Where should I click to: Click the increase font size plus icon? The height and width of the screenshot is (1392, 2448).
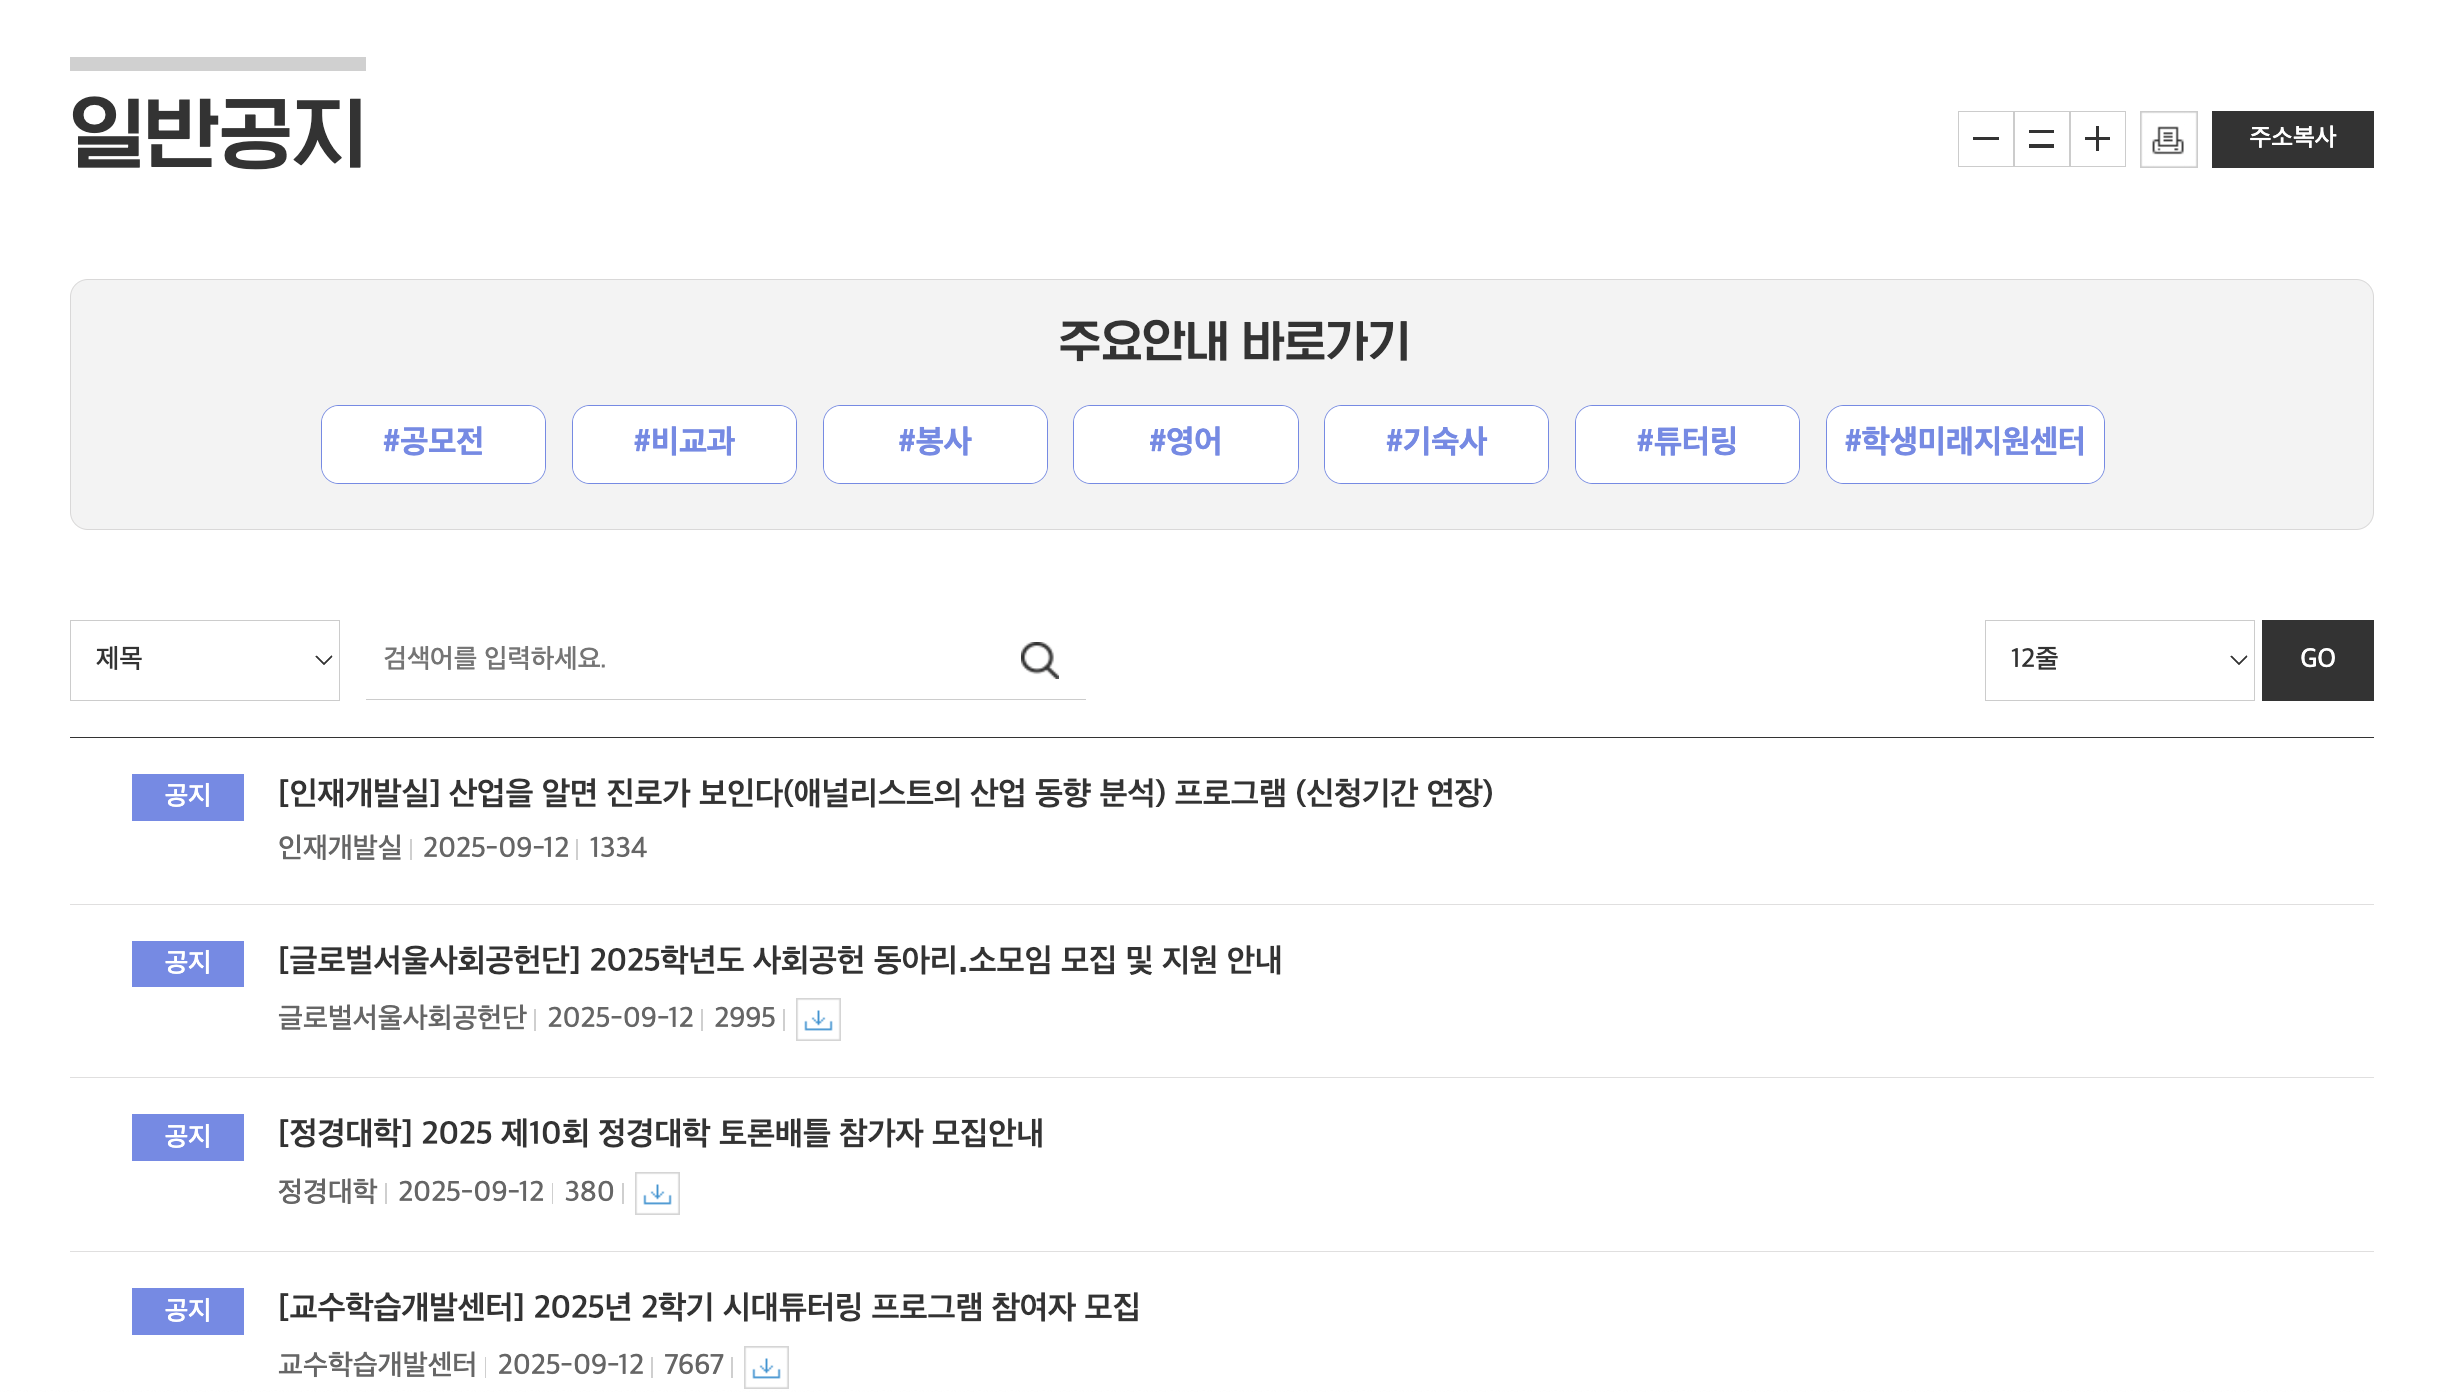click(2097, 139)
